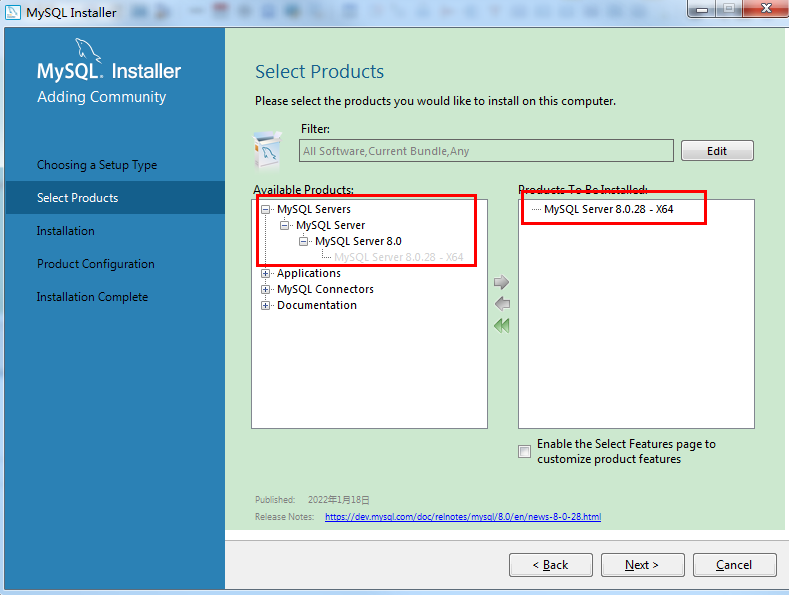Open the Product Configuration step
Image resolution: width=789 pixels, height=595 pixels.
tap(96, 264)
